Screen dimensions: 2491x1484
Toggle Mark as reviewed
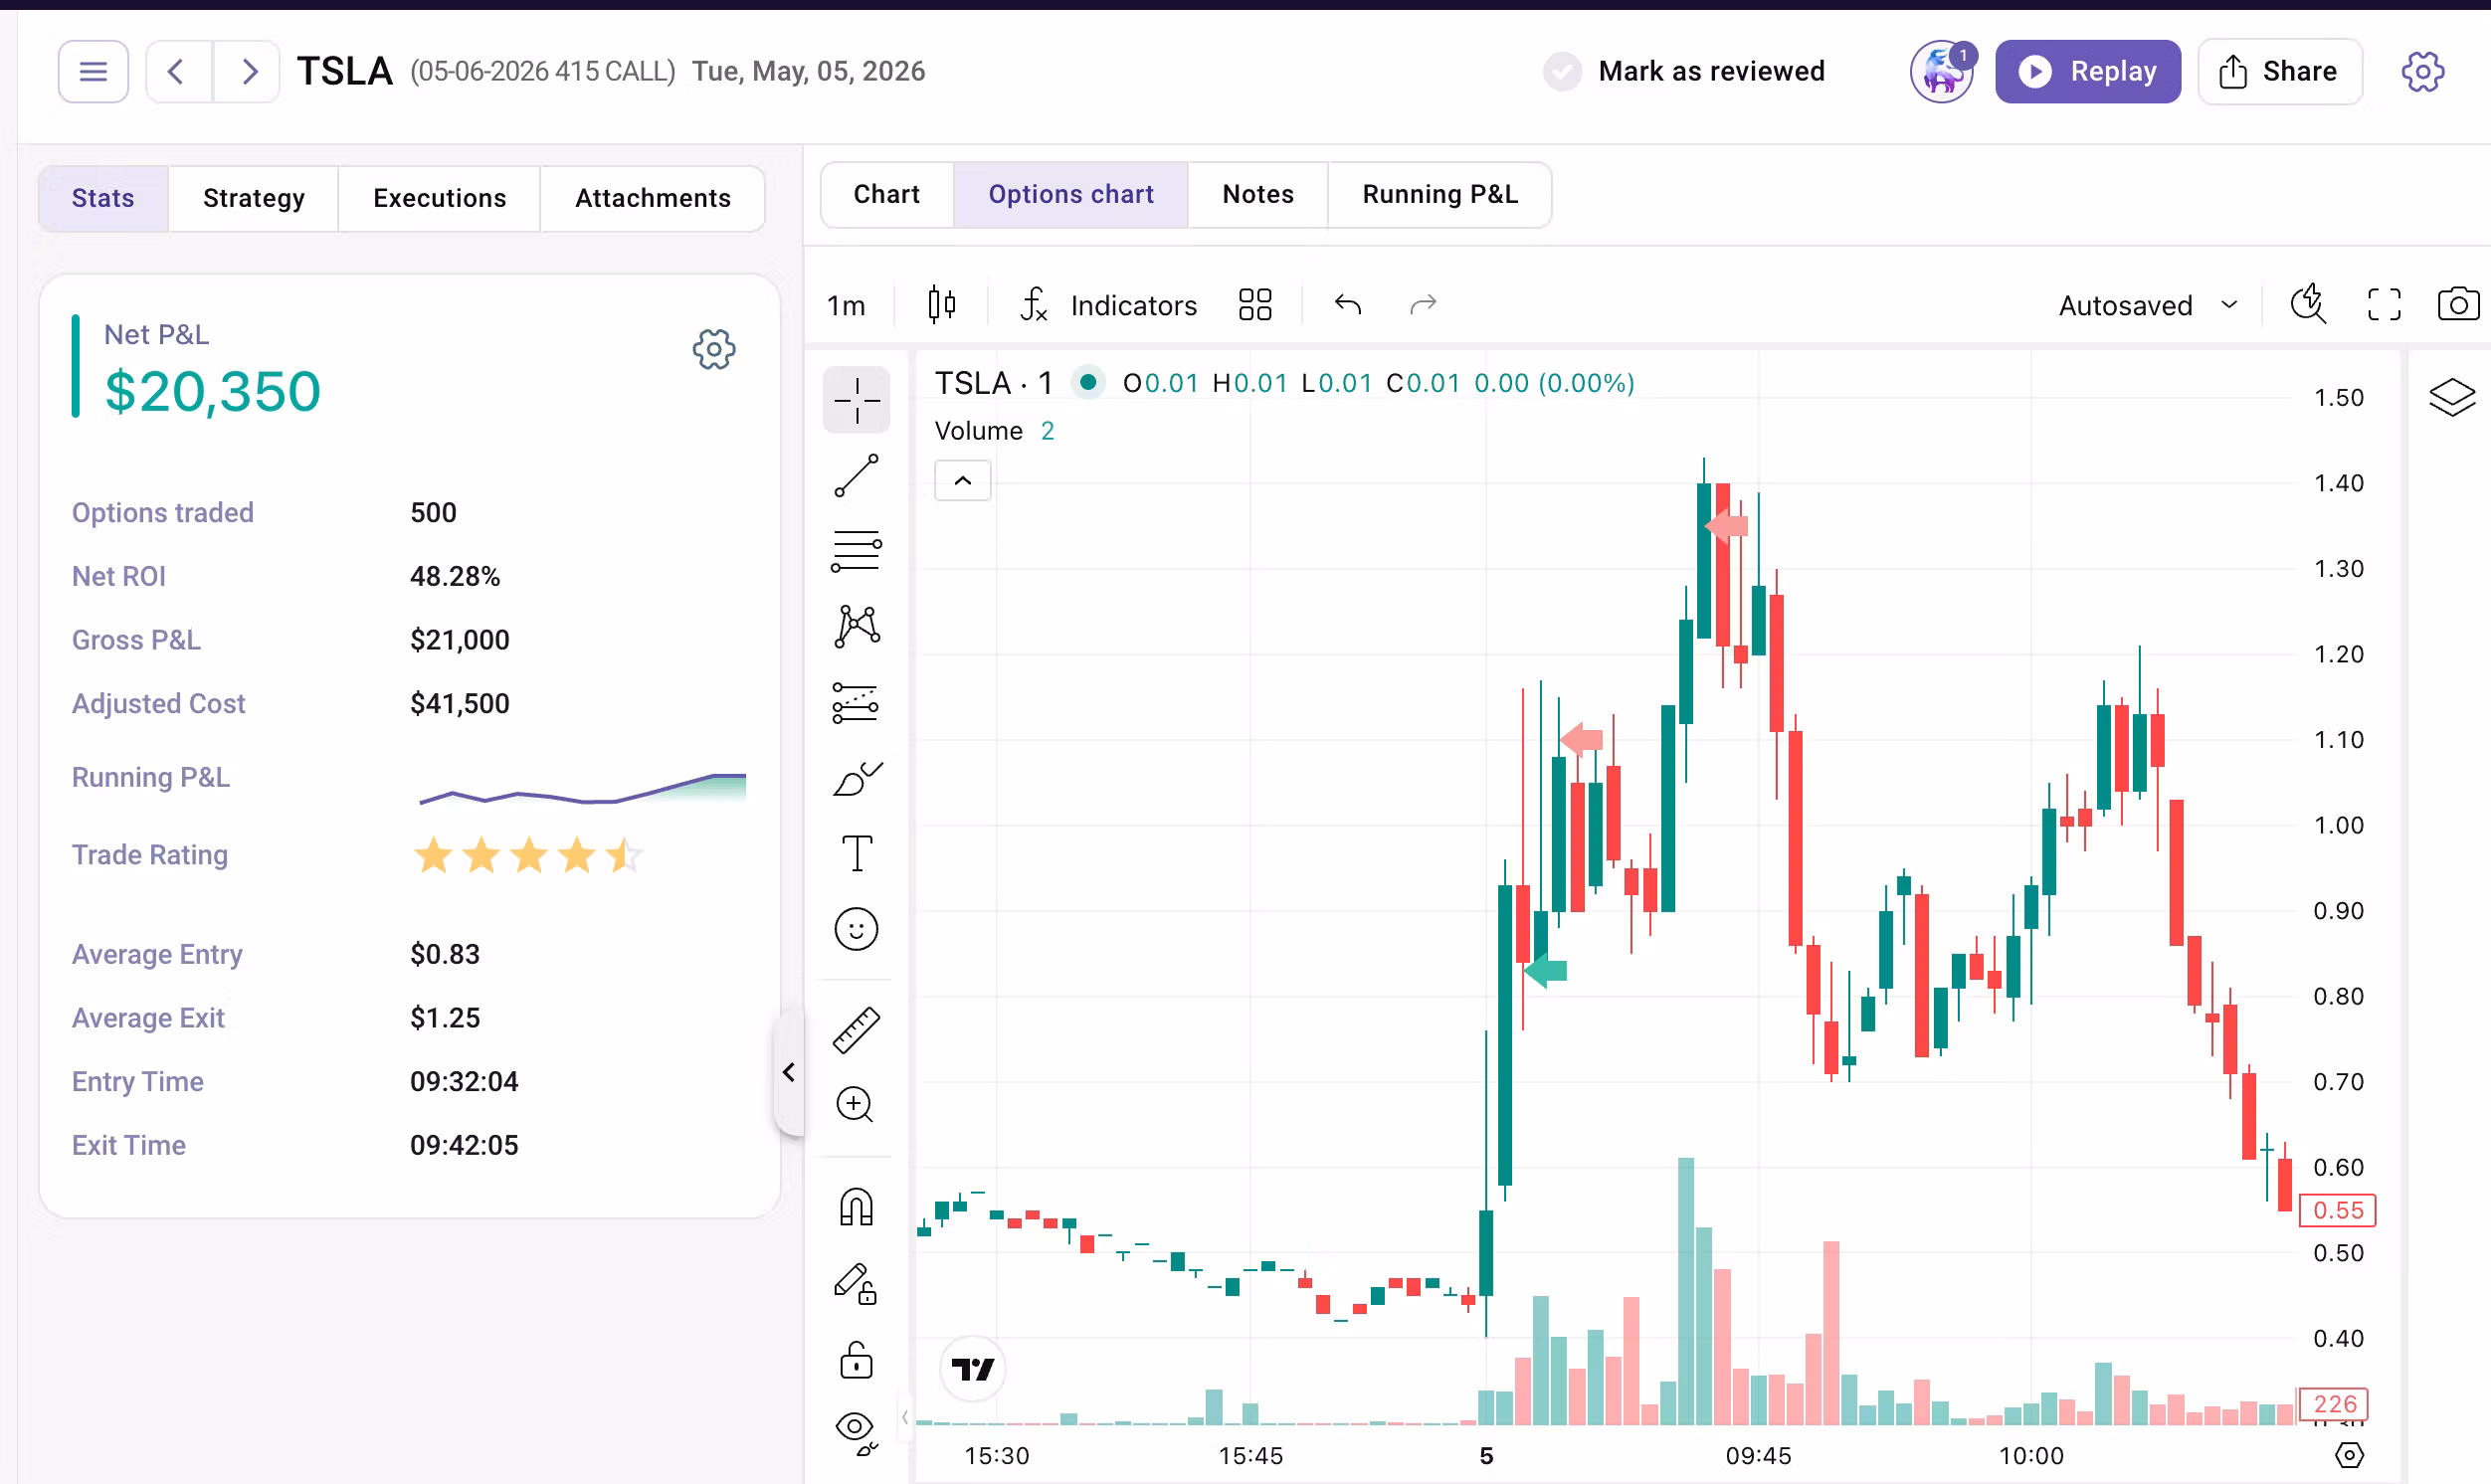pyautogui.click(x=1684, y=71)
